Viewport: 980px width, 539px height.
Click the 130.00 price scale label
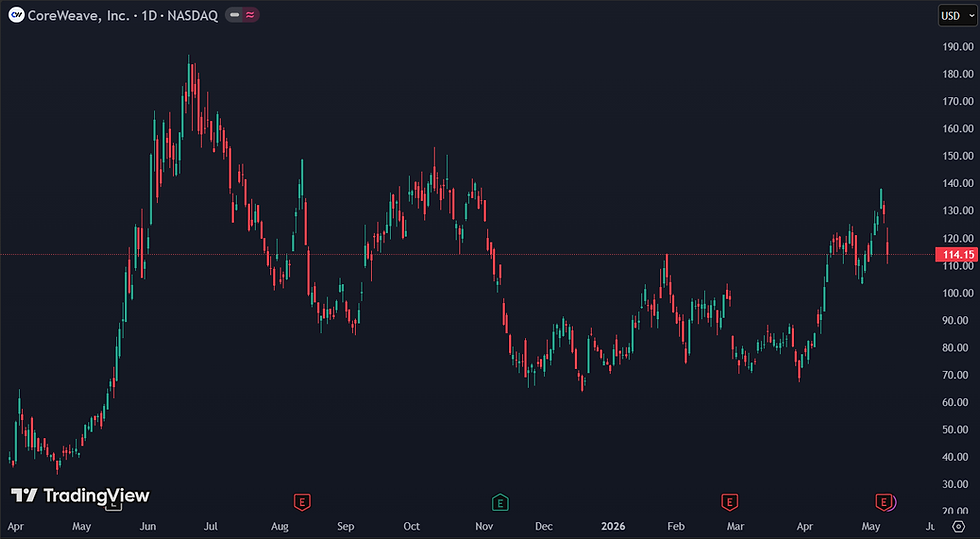(958, 211)
